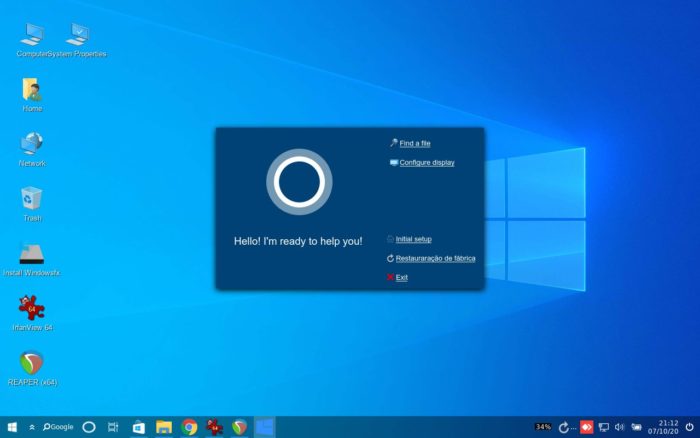Click the large assistant circle logo
Viewport: 700px width, 438px height.
(299, 182)
